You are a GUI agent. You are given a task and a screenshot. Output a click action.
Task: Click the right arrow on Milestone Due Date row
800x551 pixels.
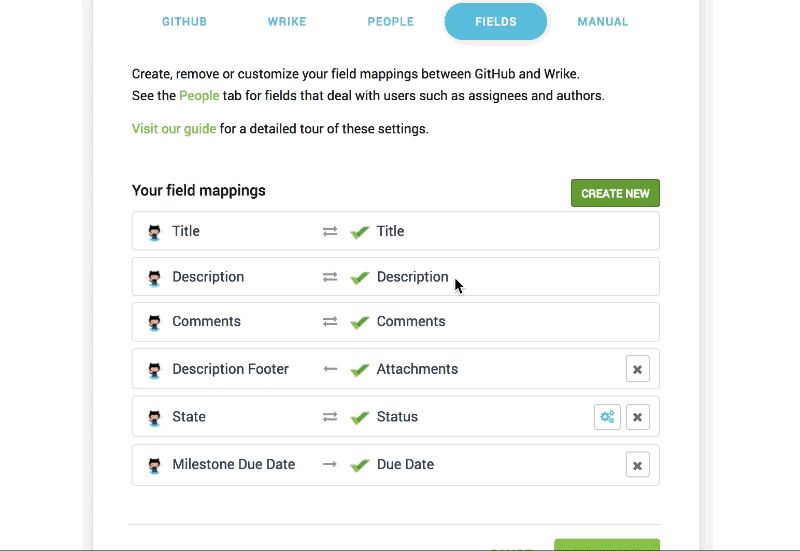pyautogui.click(x=330, y=464)
